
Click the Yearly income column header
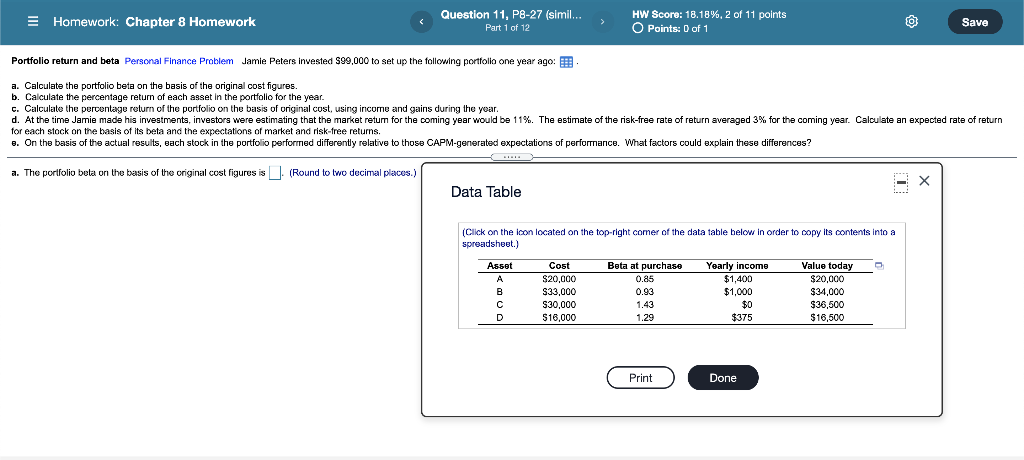coord(737,266)
